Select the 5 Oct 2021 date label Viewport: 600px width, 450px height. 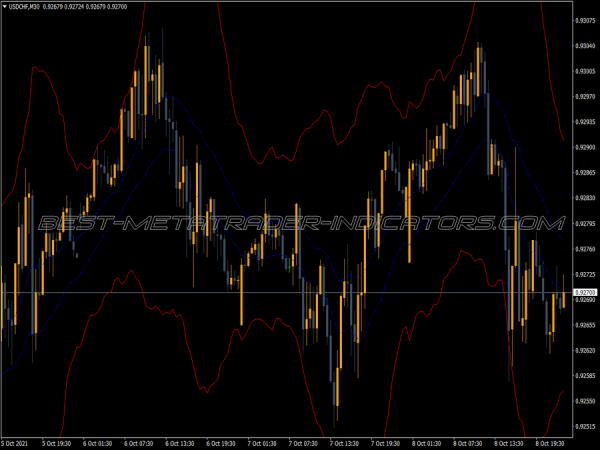click(17, 442)
